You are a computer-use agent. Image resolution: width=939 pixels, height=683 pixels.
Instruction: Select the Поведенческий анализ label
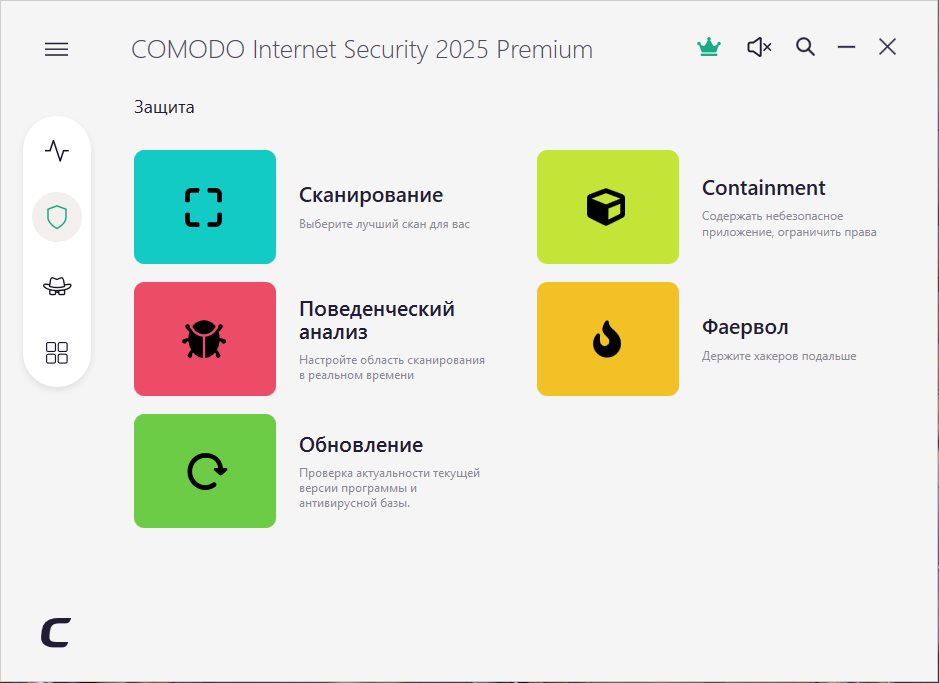click(x=376, y=320)
